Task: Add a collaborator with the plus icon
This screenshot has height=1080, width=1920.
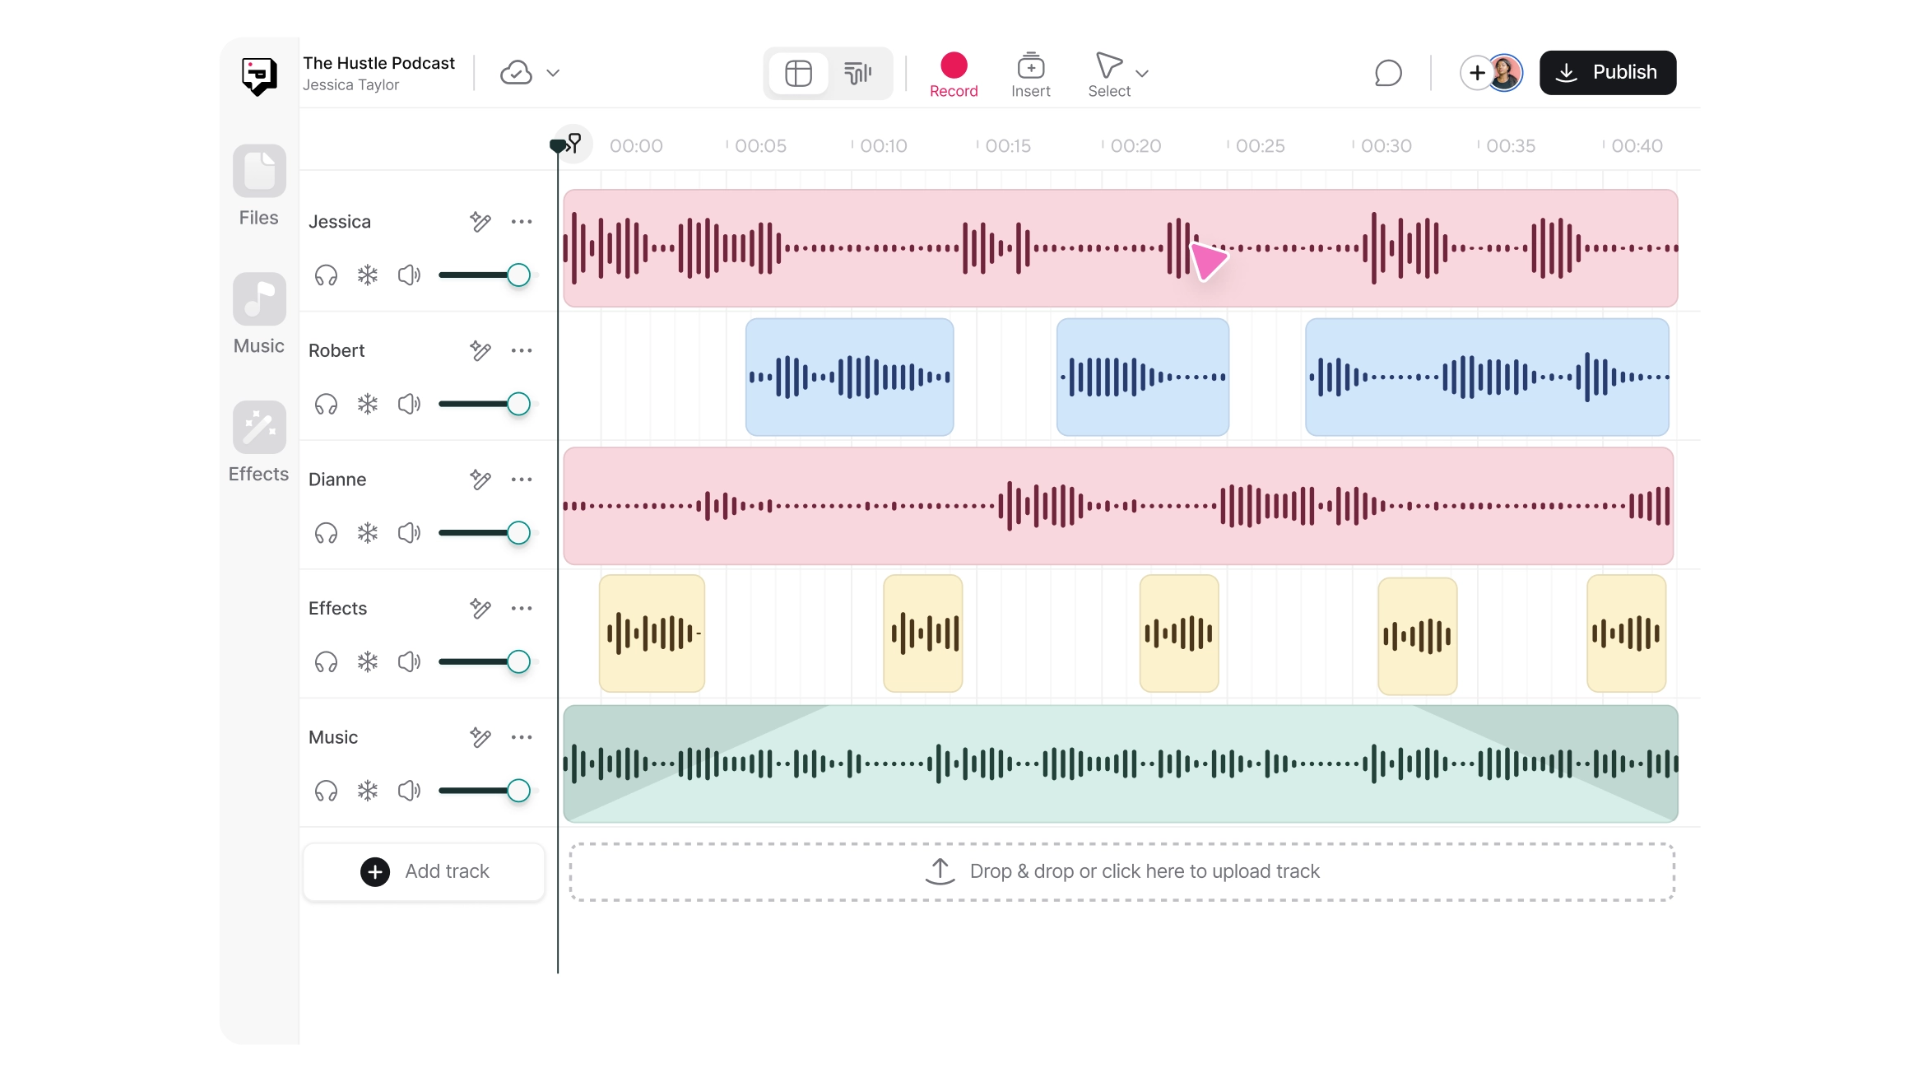Action: coord(1477,73)
